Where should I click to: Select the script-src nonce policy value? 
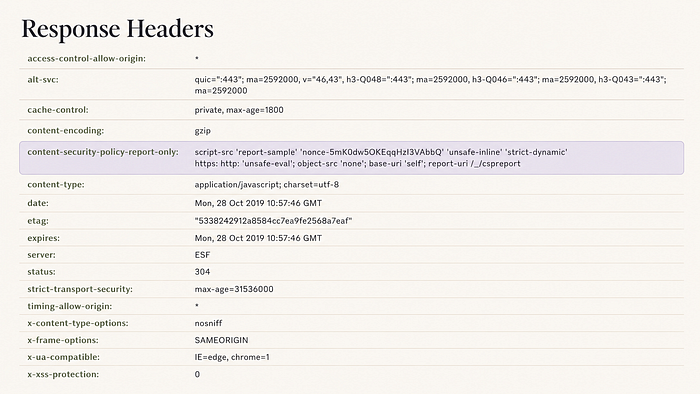tap(381, 158)
